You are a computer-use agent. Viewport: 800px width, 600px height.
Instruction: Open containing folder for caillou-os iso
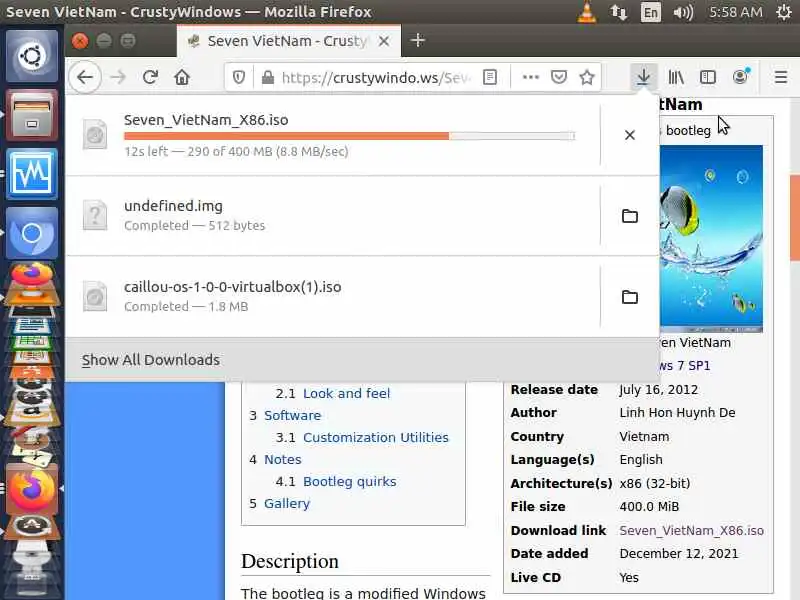pyautogui.click(x=630, y=297)
